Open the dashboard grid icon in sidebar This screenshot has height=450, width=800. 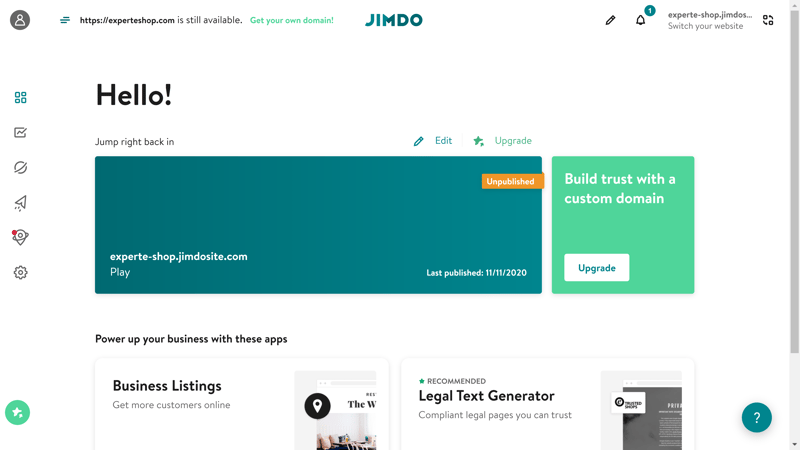20,97
